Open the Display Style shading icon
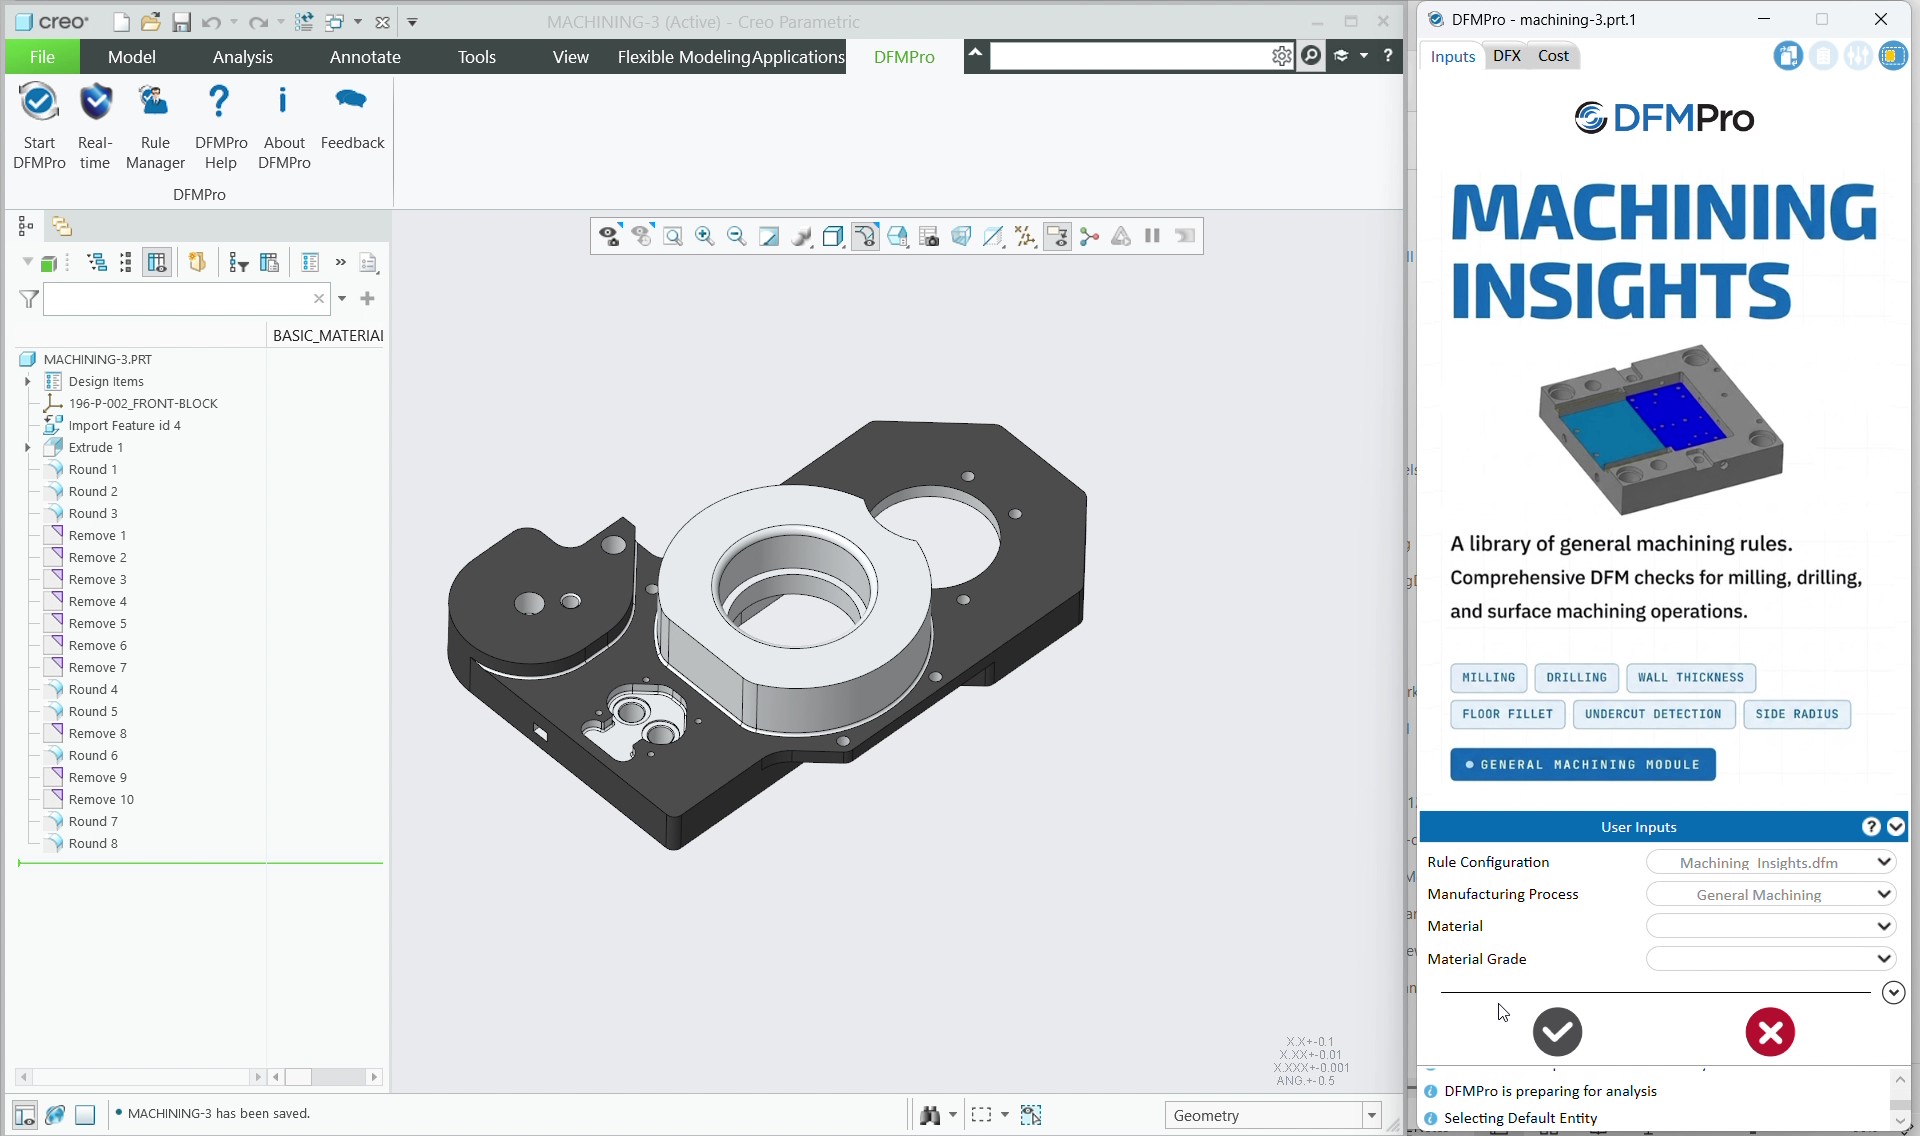Viewport: 1920px width, 1136px height. point(801,236)
